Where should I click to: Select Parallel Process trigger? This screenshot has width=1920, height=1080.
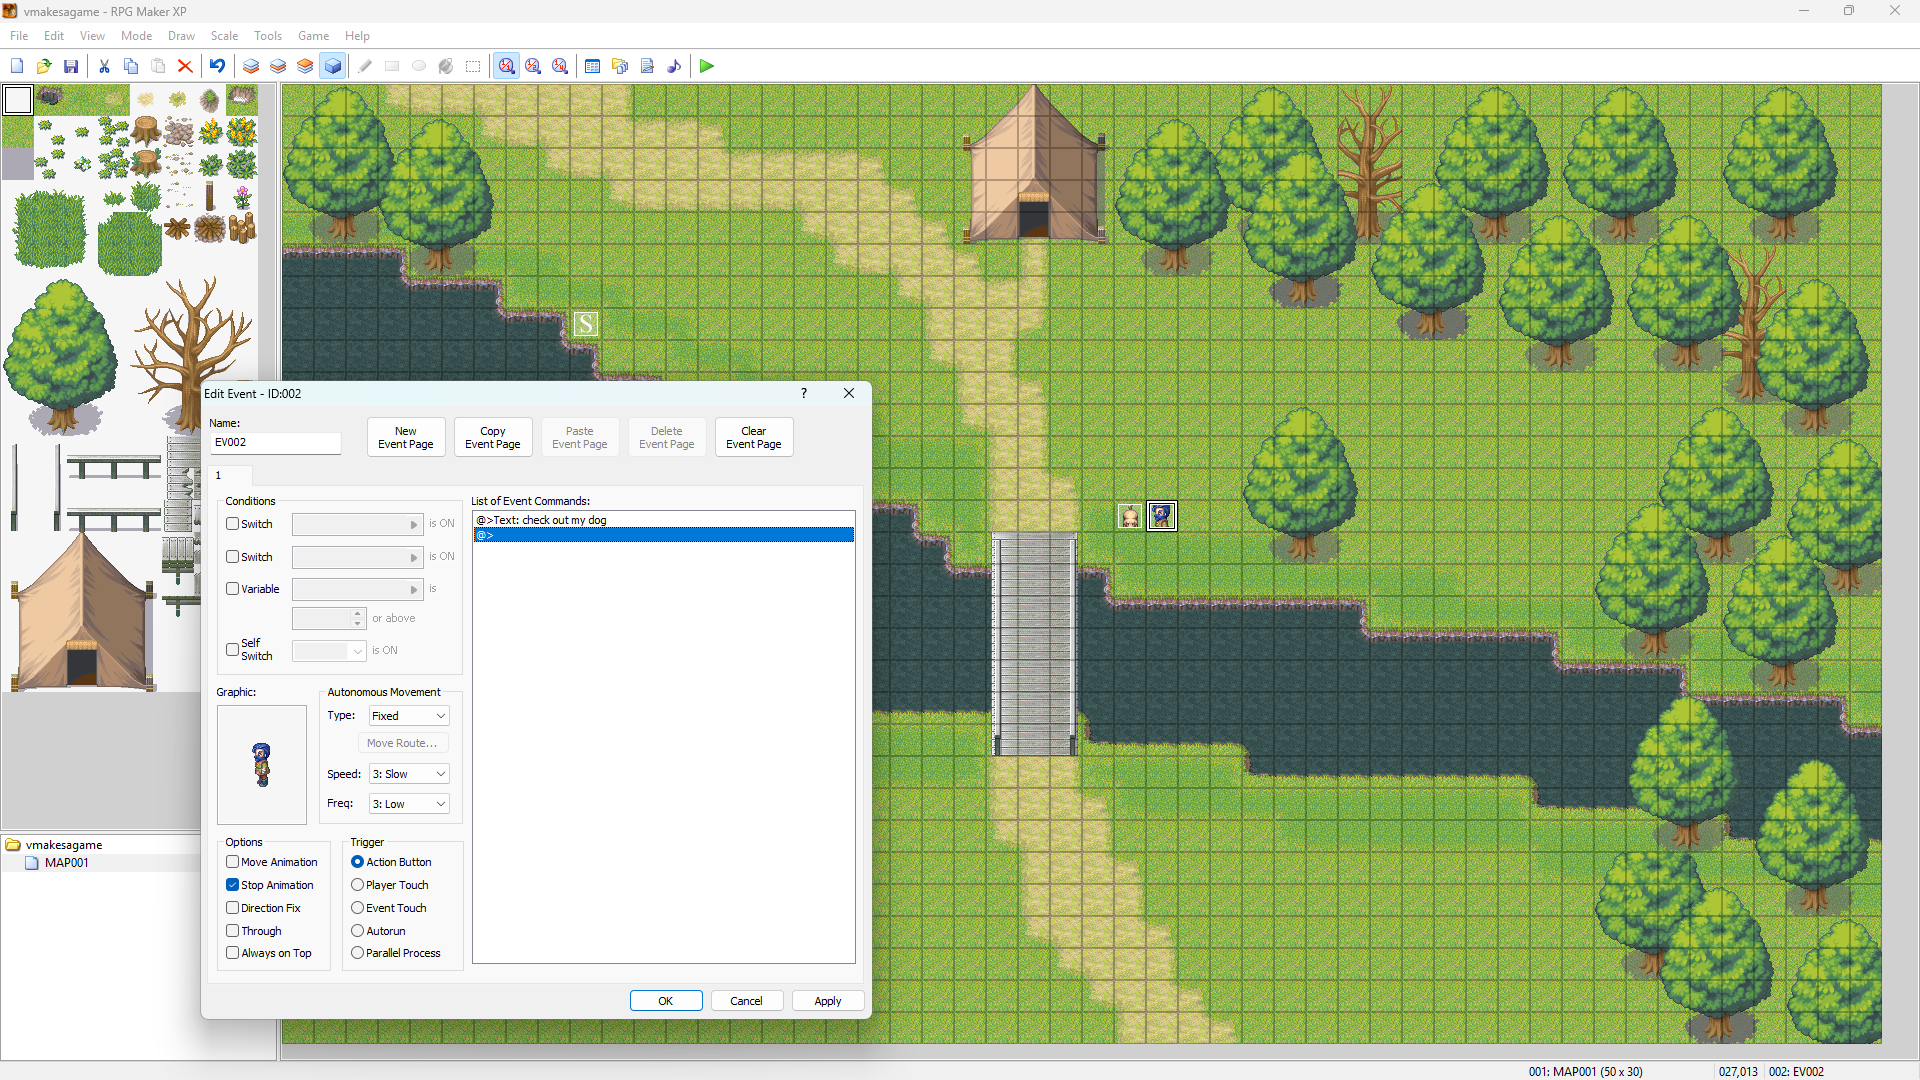coord(357,953)
